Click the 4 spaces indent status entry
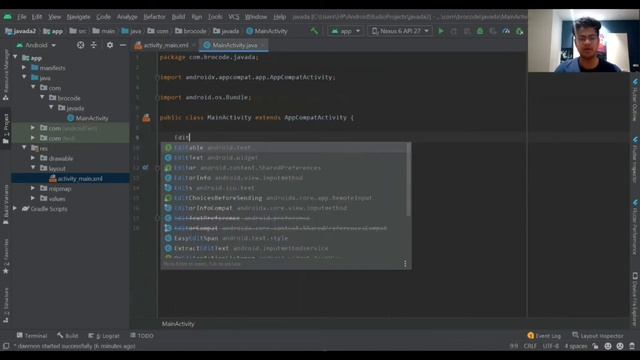This screenshot has width=640, height=360. pos(576,346)
